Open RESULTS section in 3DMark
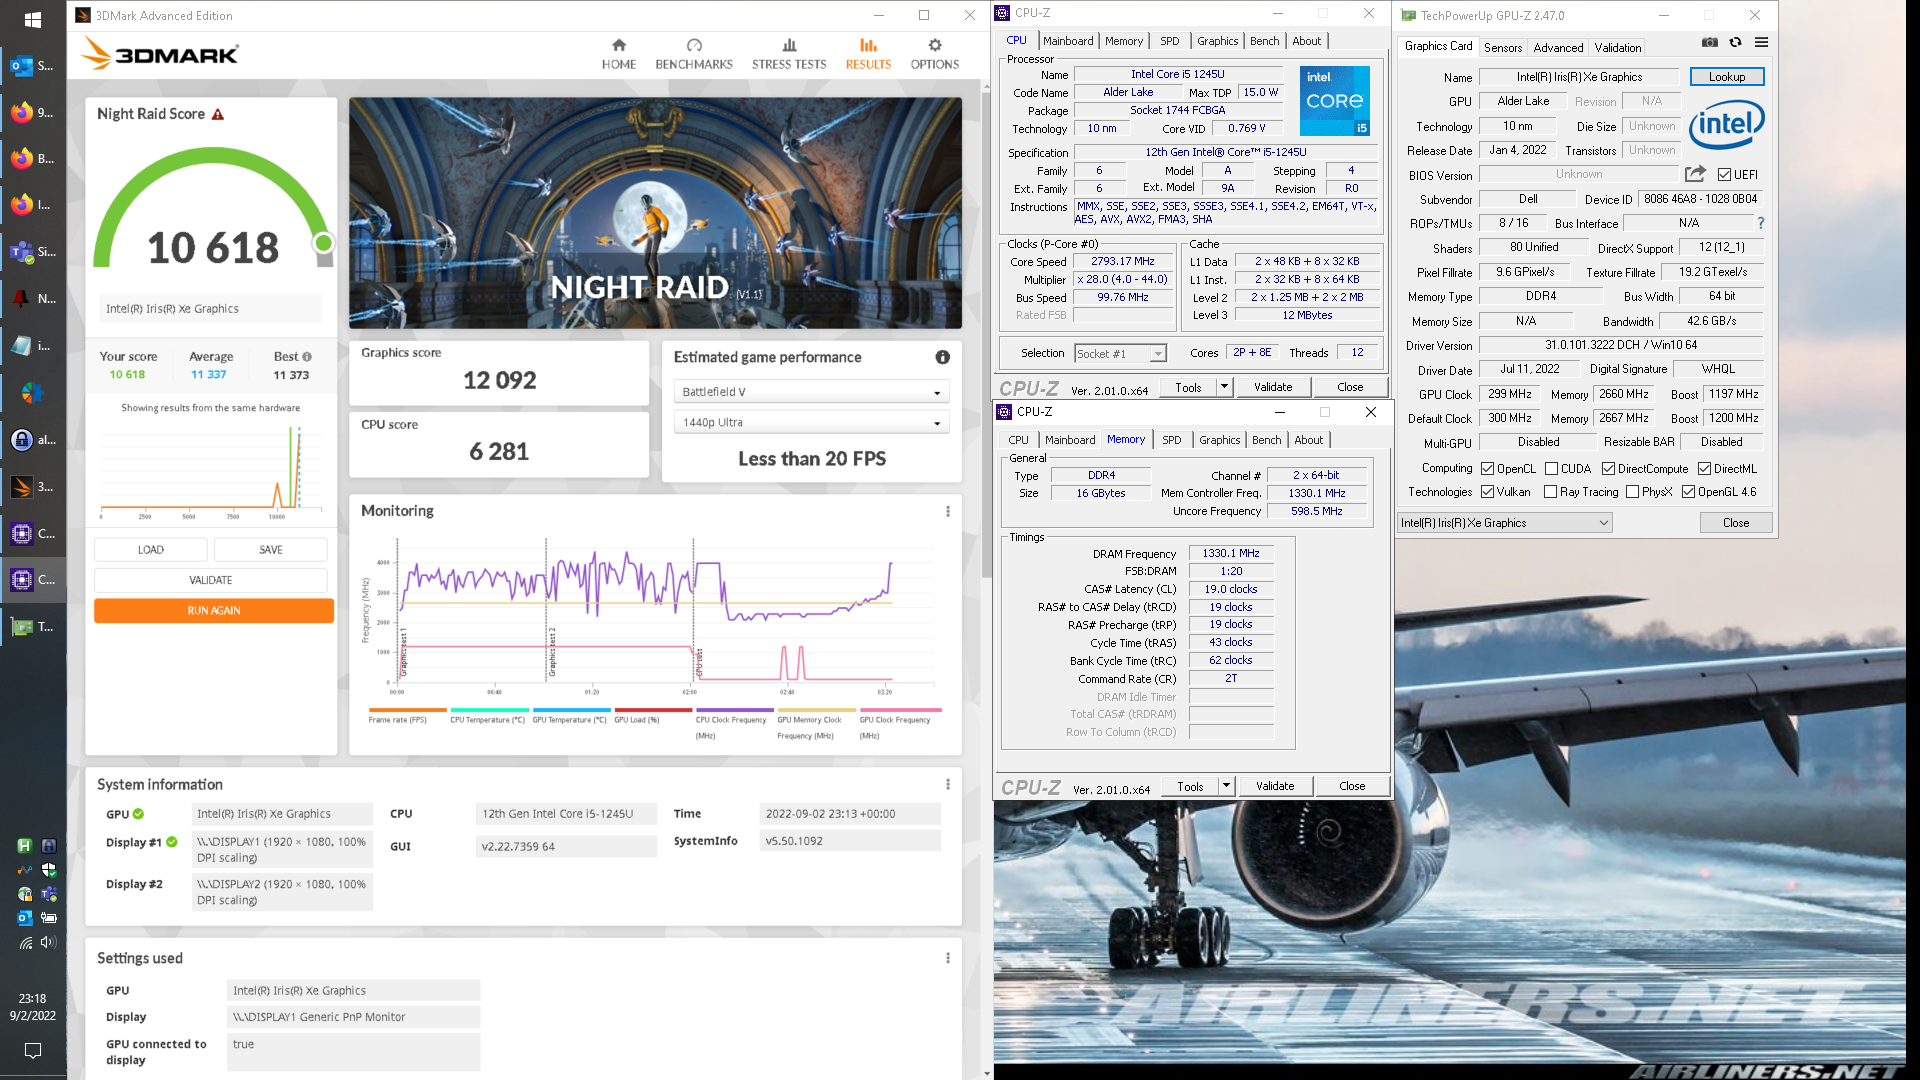 coord(868,54)
